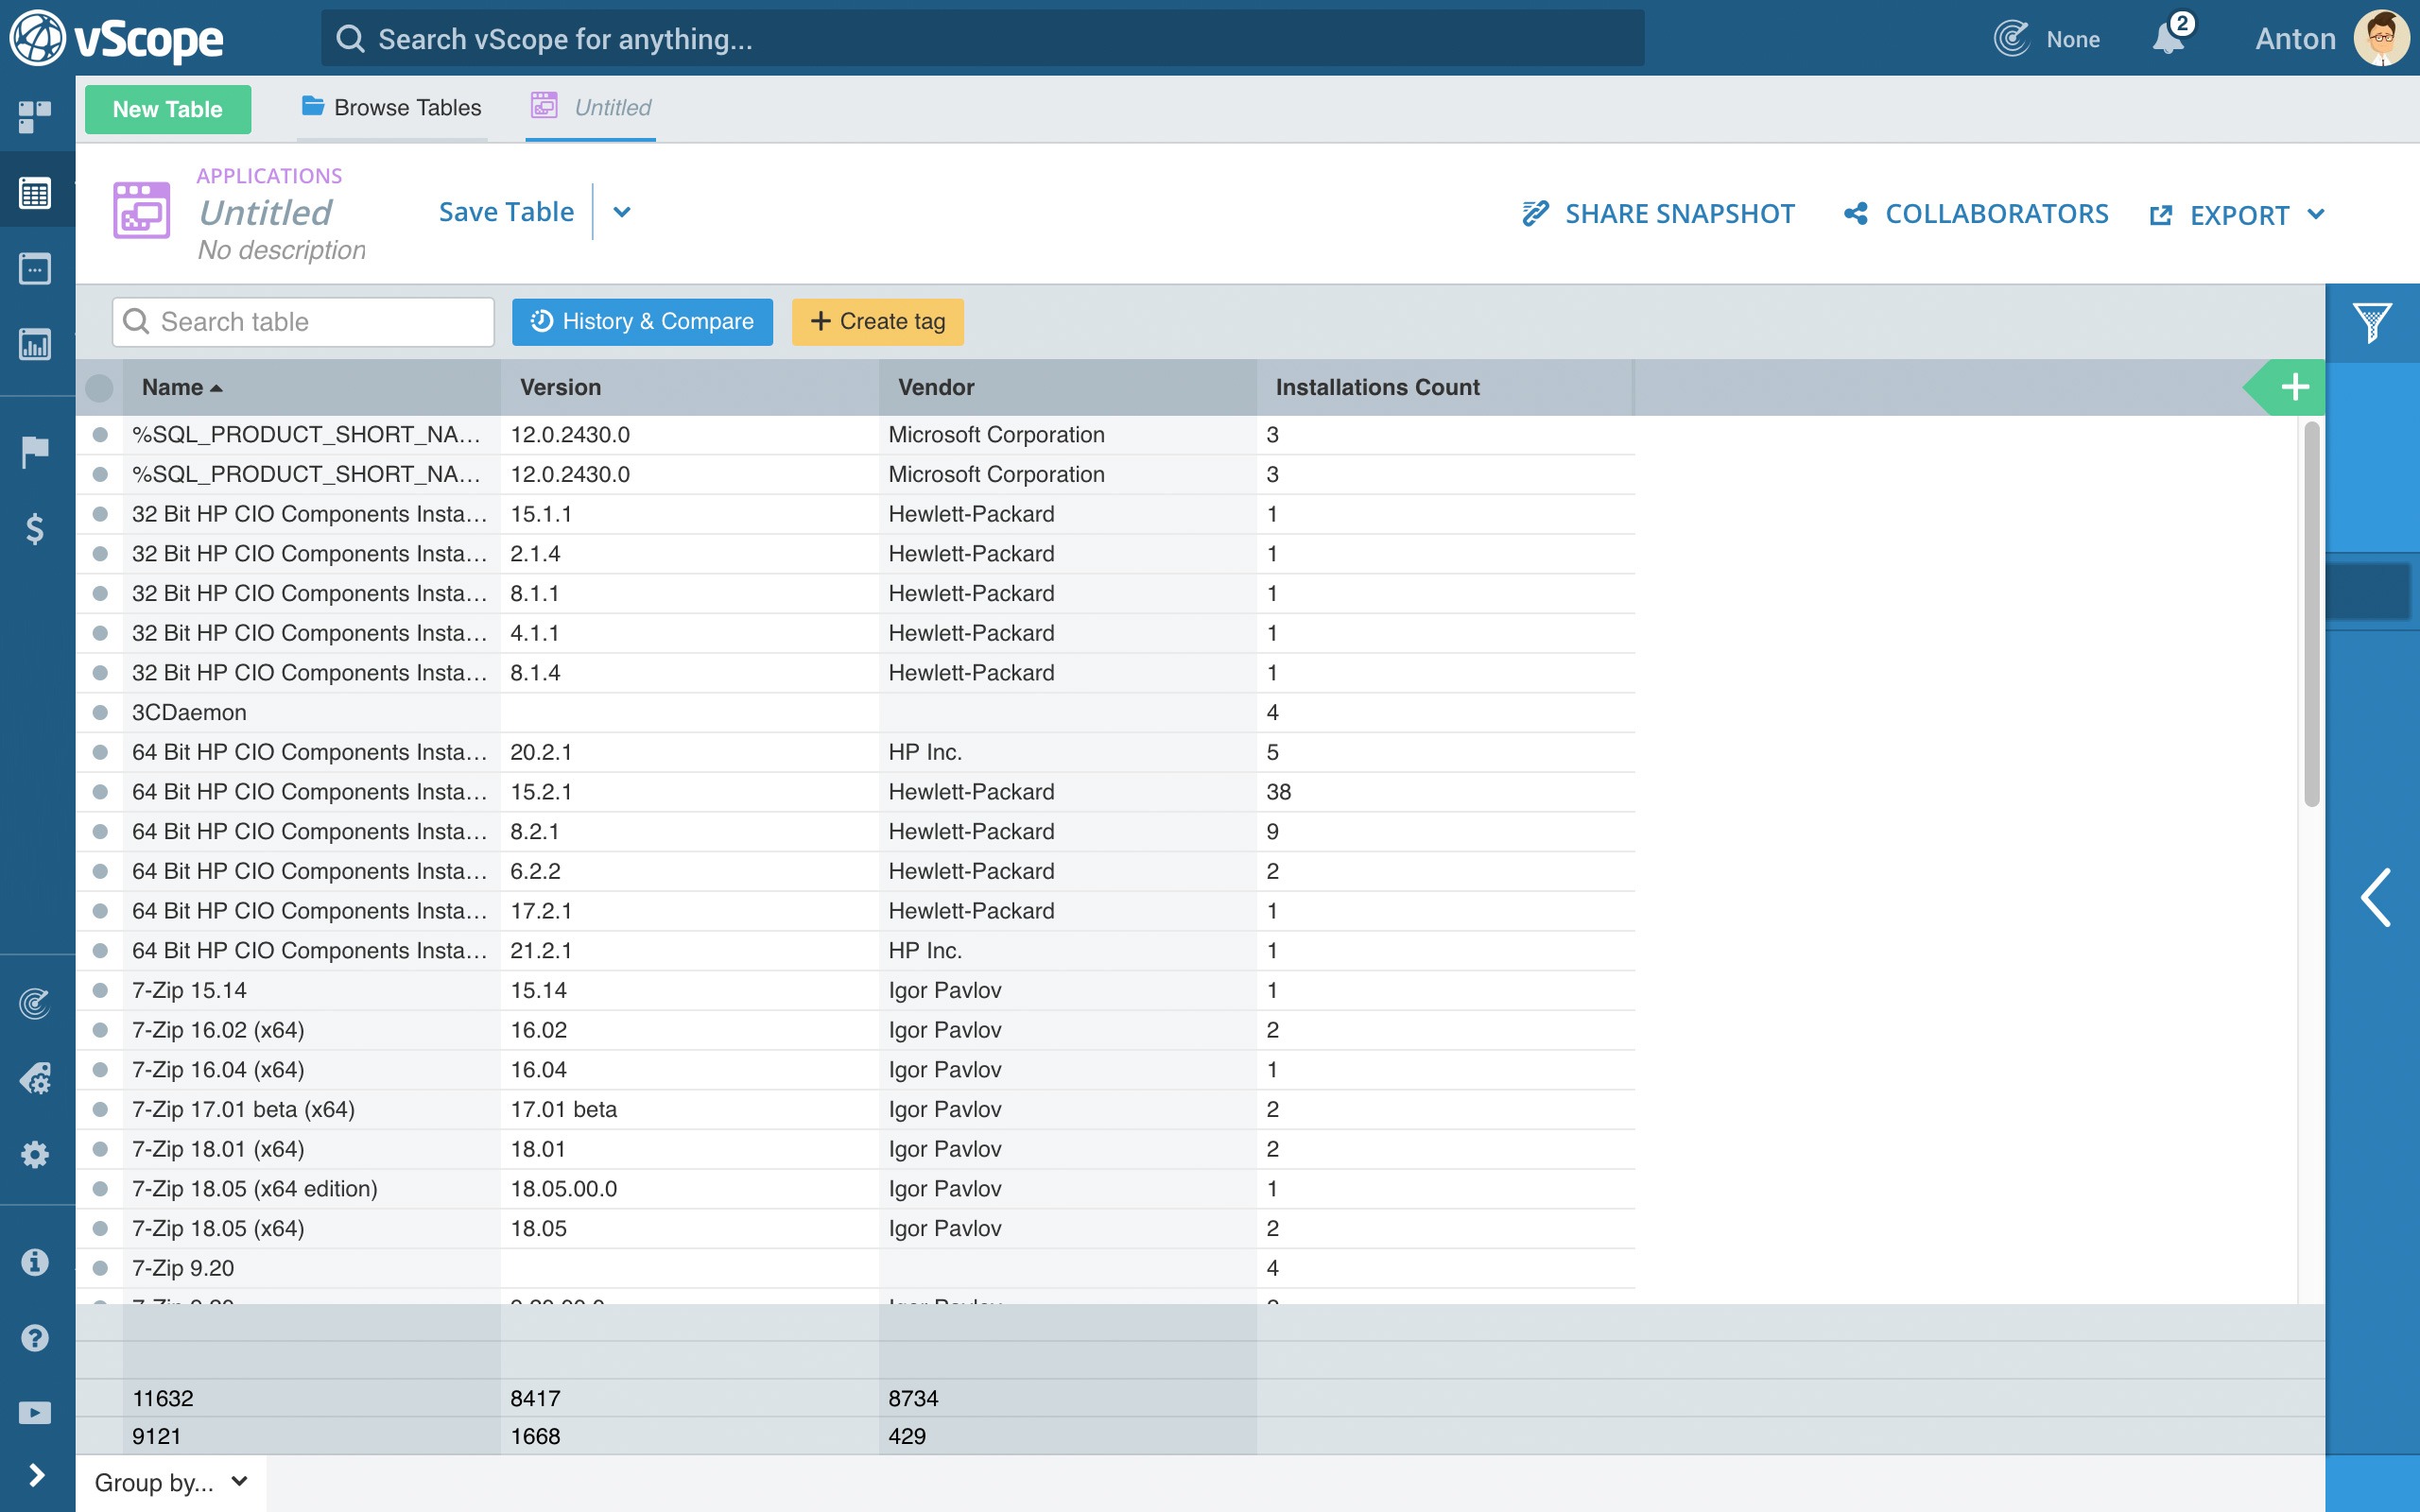Open the info icon in the sidebar
Image resolution: width=2420 pixels, height=1512 pixels.
[35, 1262]
